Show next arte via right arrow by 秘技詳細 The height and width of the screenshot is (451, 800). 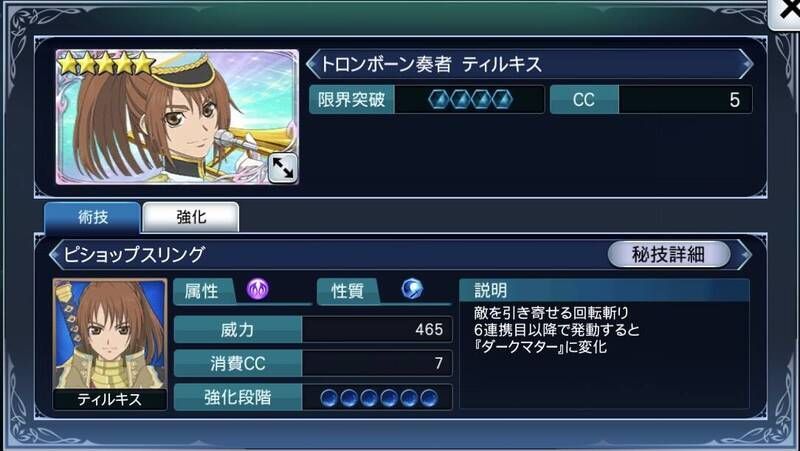tap(745, 254)
